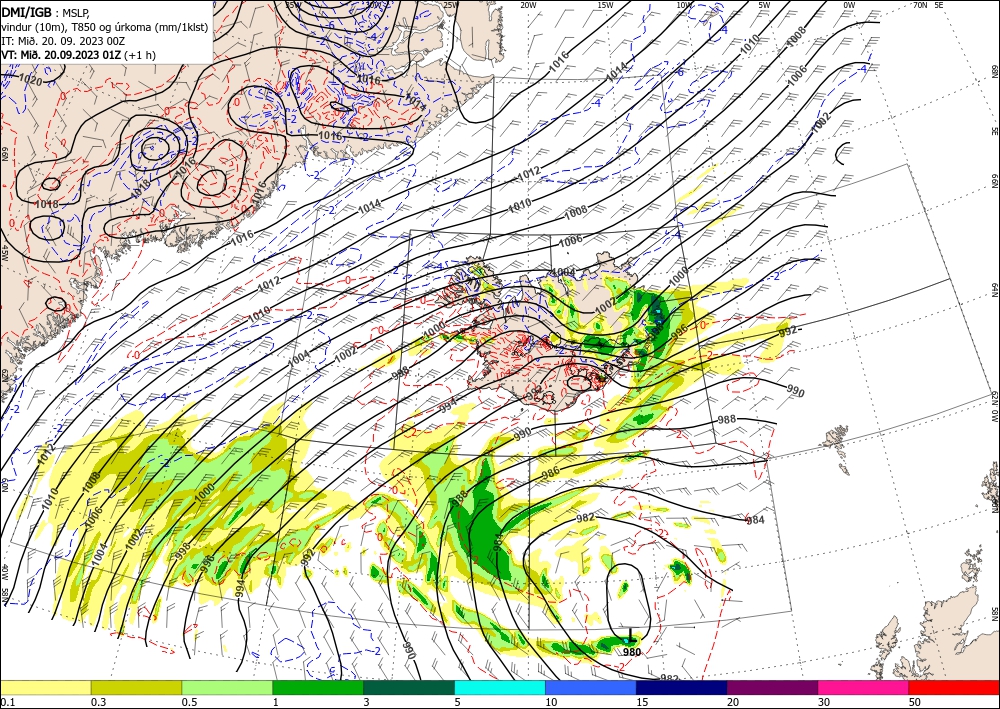1000x709 pixels.
Task: Click the 'vindur (10m), T850 og úrkoma' line
Action: tap(105, 27)
